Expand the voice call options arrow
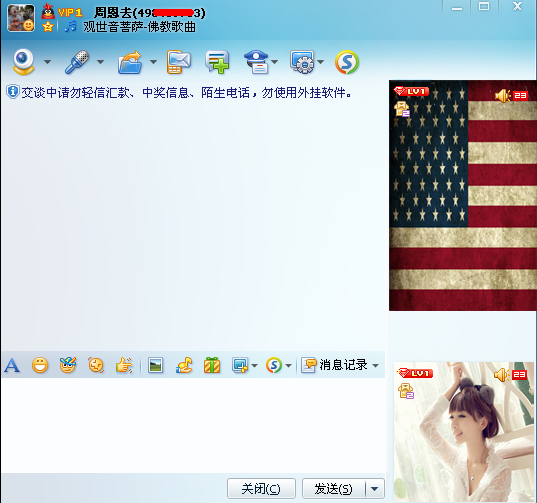Screen dimensions: 537x503 100,62
